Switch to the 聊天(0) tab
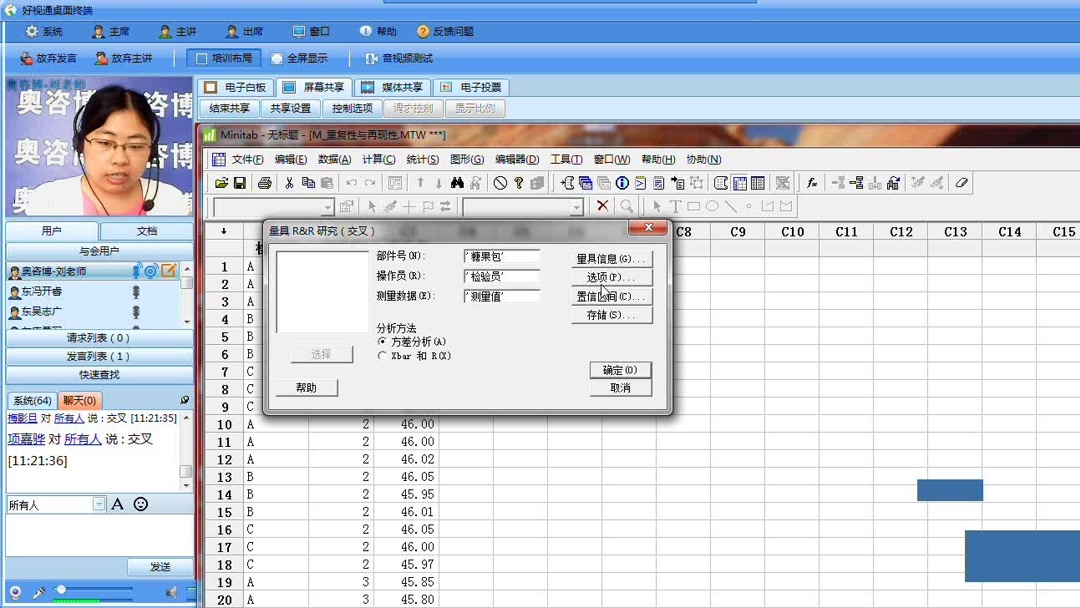Screen dimensions: 1080x608 (x=78, y=399)
